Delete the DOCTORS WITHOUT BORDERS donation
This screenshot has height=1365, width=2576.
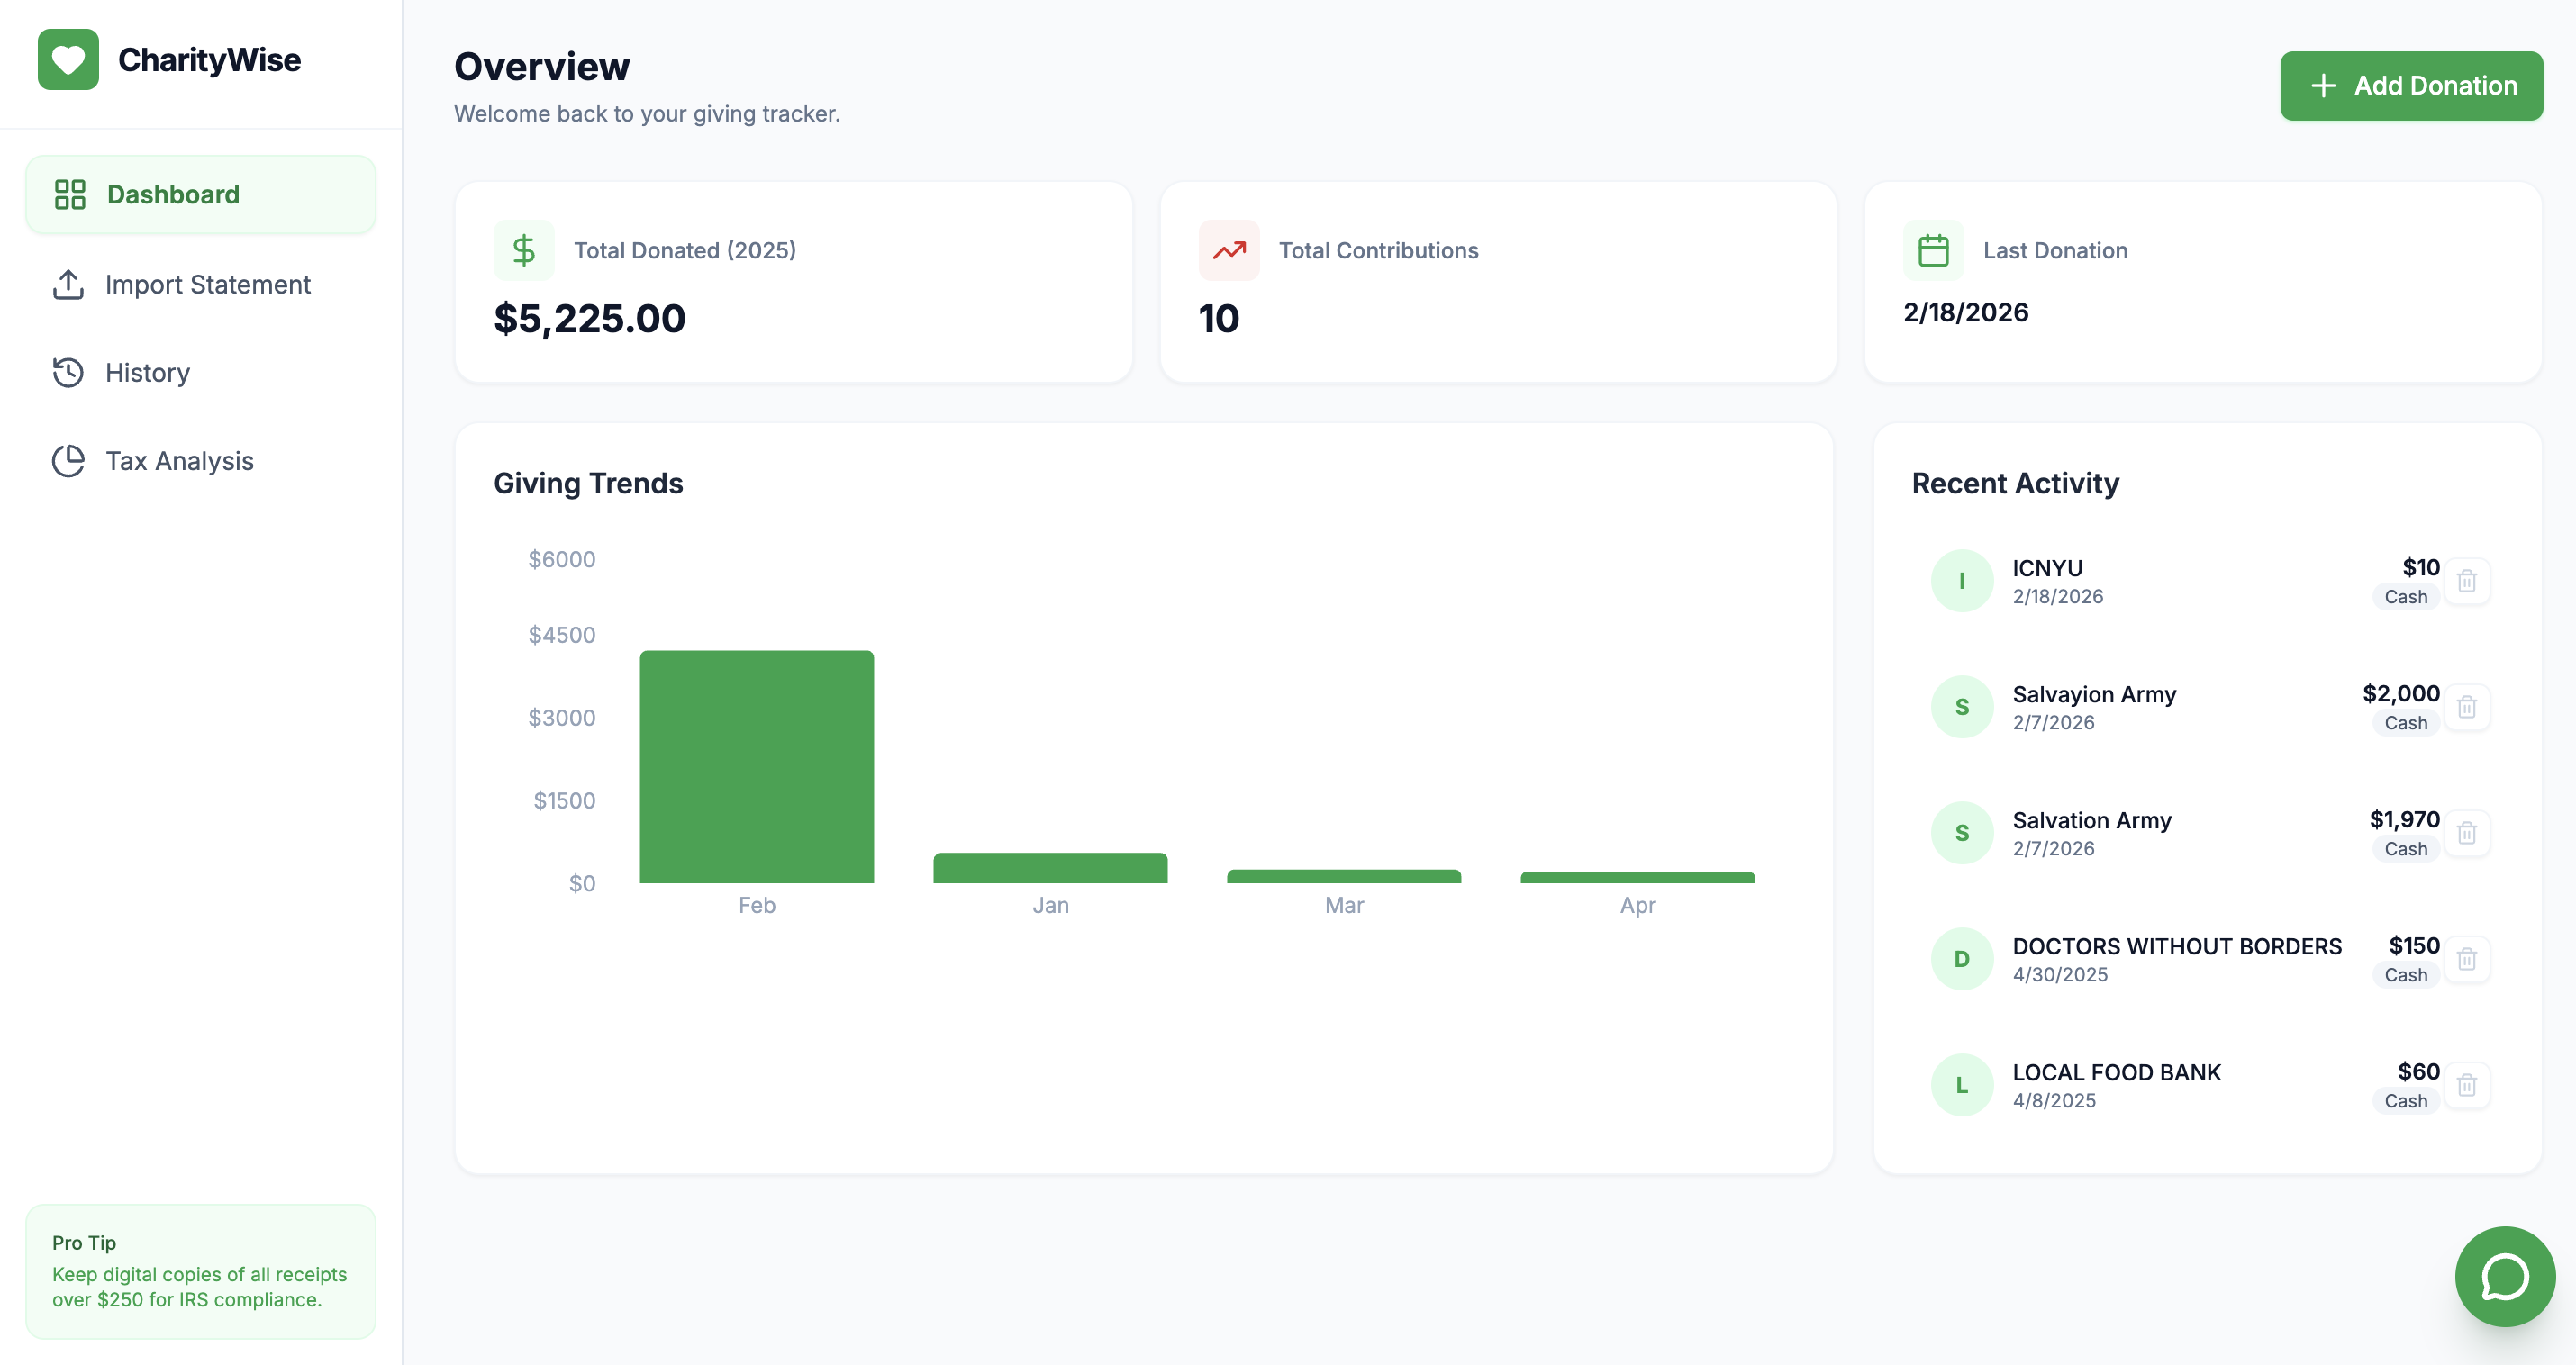pos(2466,959)
